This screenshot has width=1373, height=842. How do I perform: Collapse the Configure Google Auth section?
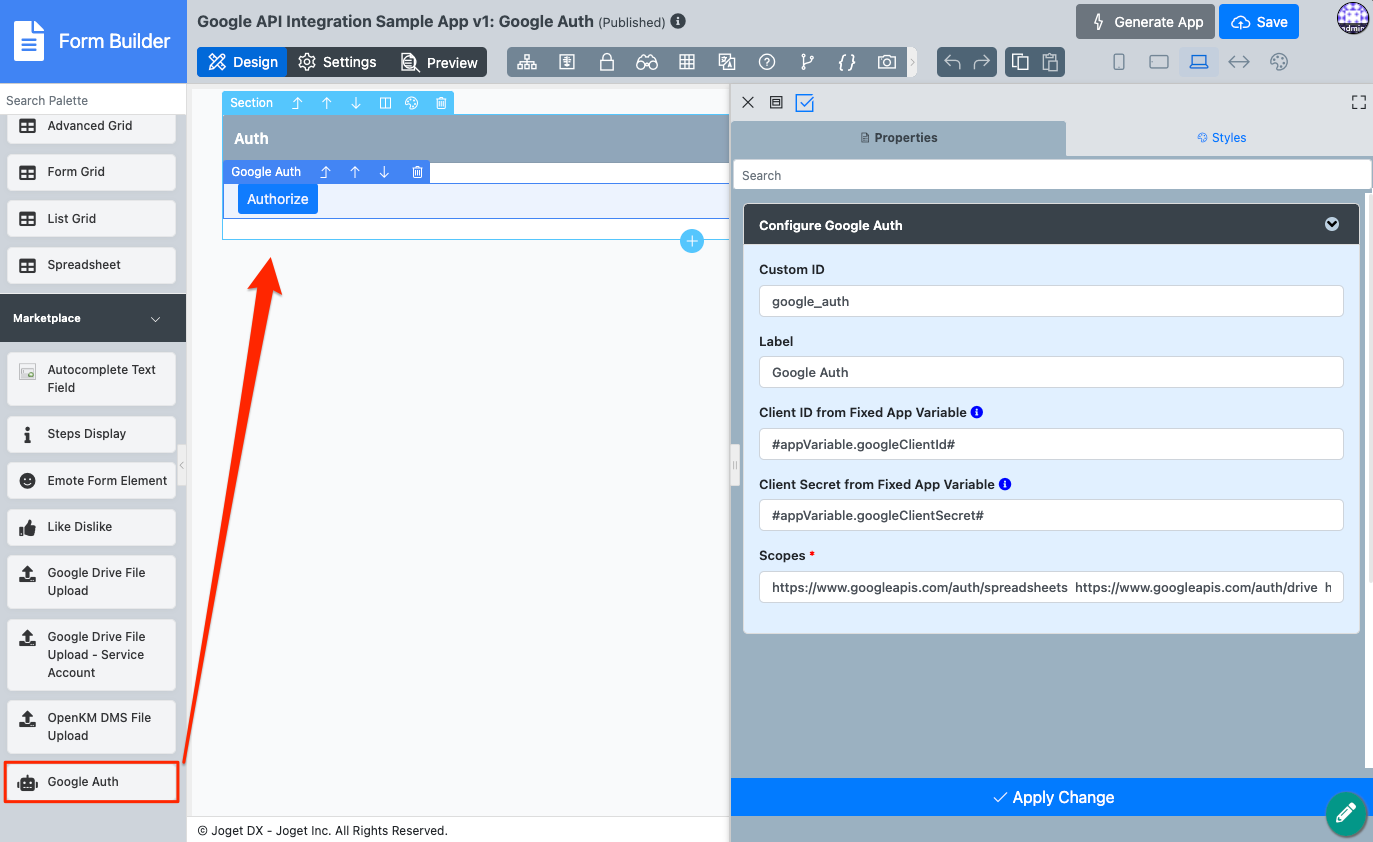click(x=1332, y=225)
